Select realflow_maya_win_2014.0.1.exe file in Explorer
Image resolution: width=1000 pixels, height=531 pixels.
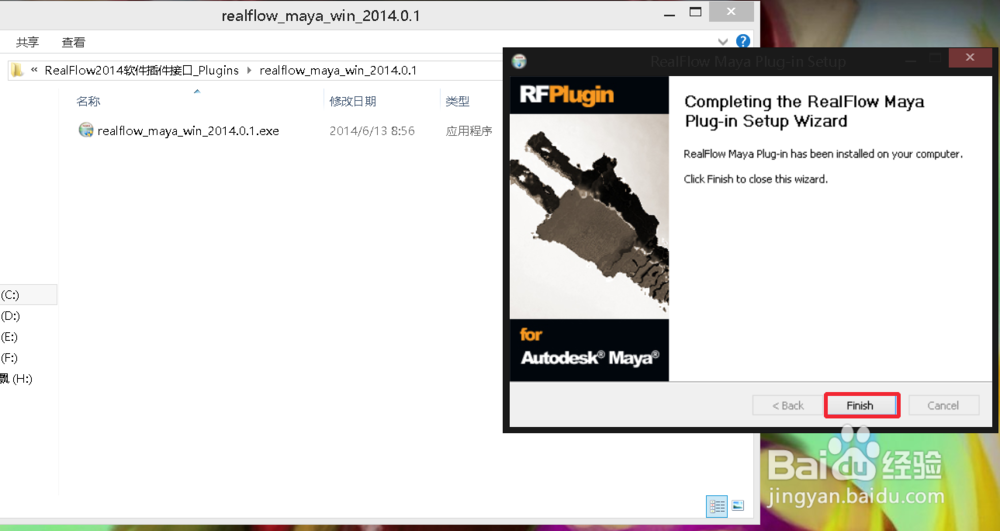pyautogui.click(x=188, y=131)
